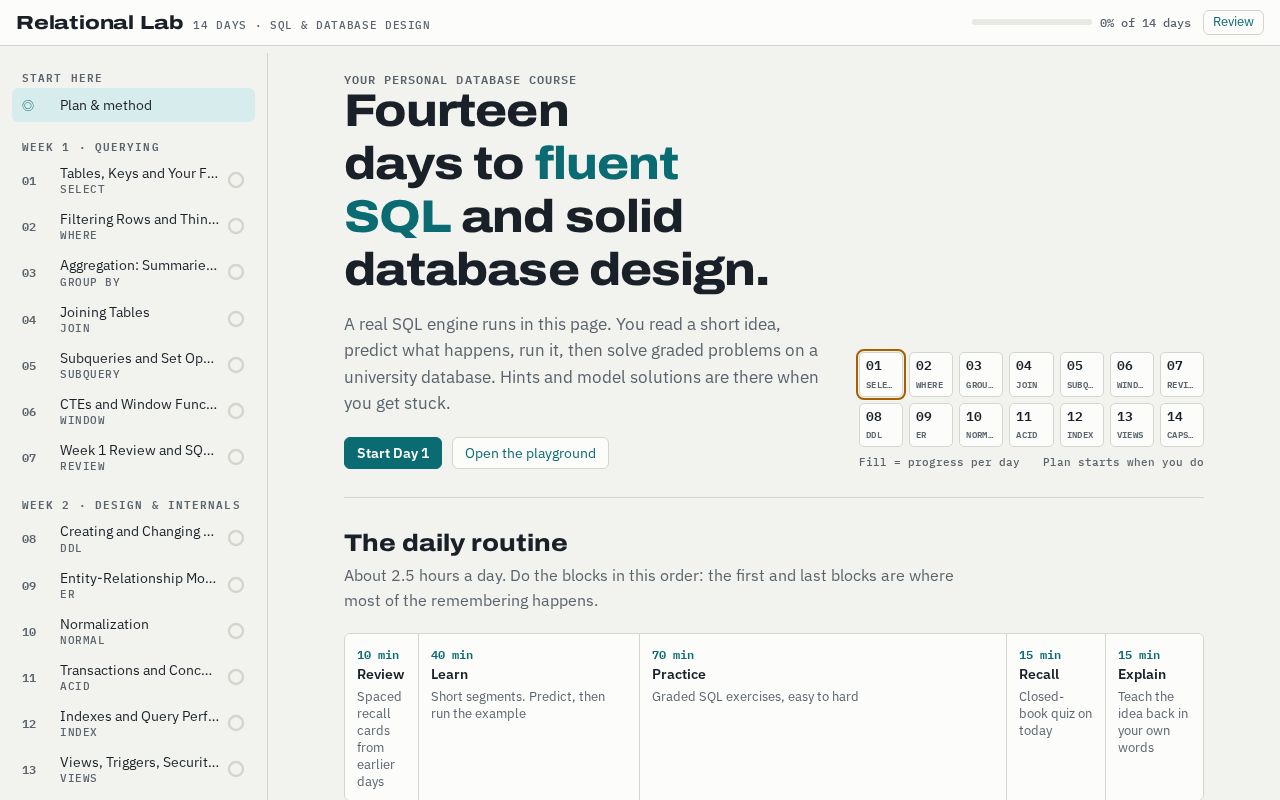Select day 02 WHERE tile
The width and height of the screenshot is (1280, 800).
pyautogui.click(x=931, y=374)
